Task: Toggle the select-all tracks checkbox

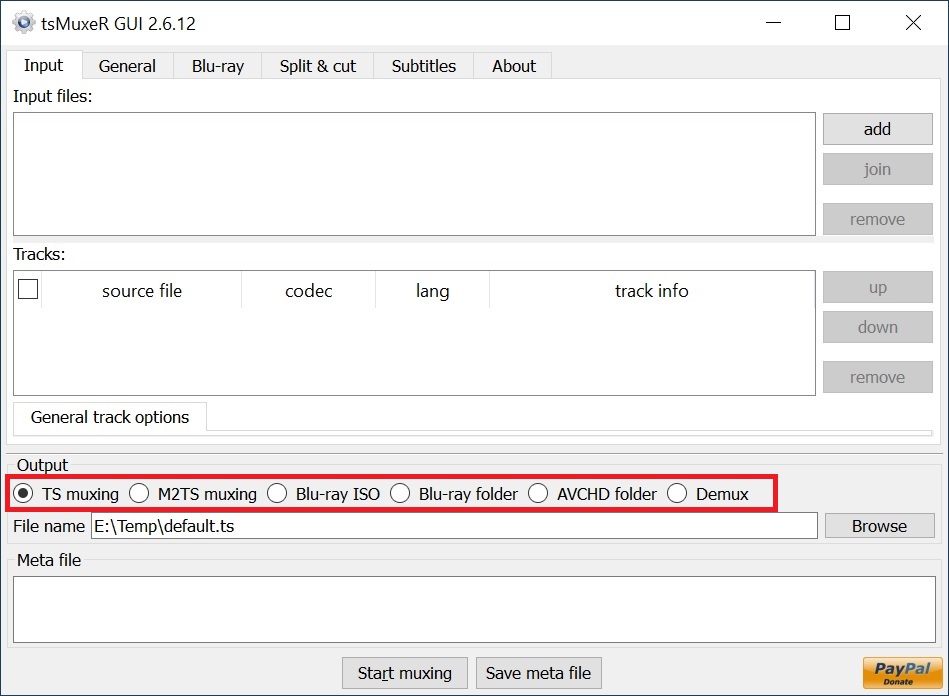Action: click(x=28, y=289)
